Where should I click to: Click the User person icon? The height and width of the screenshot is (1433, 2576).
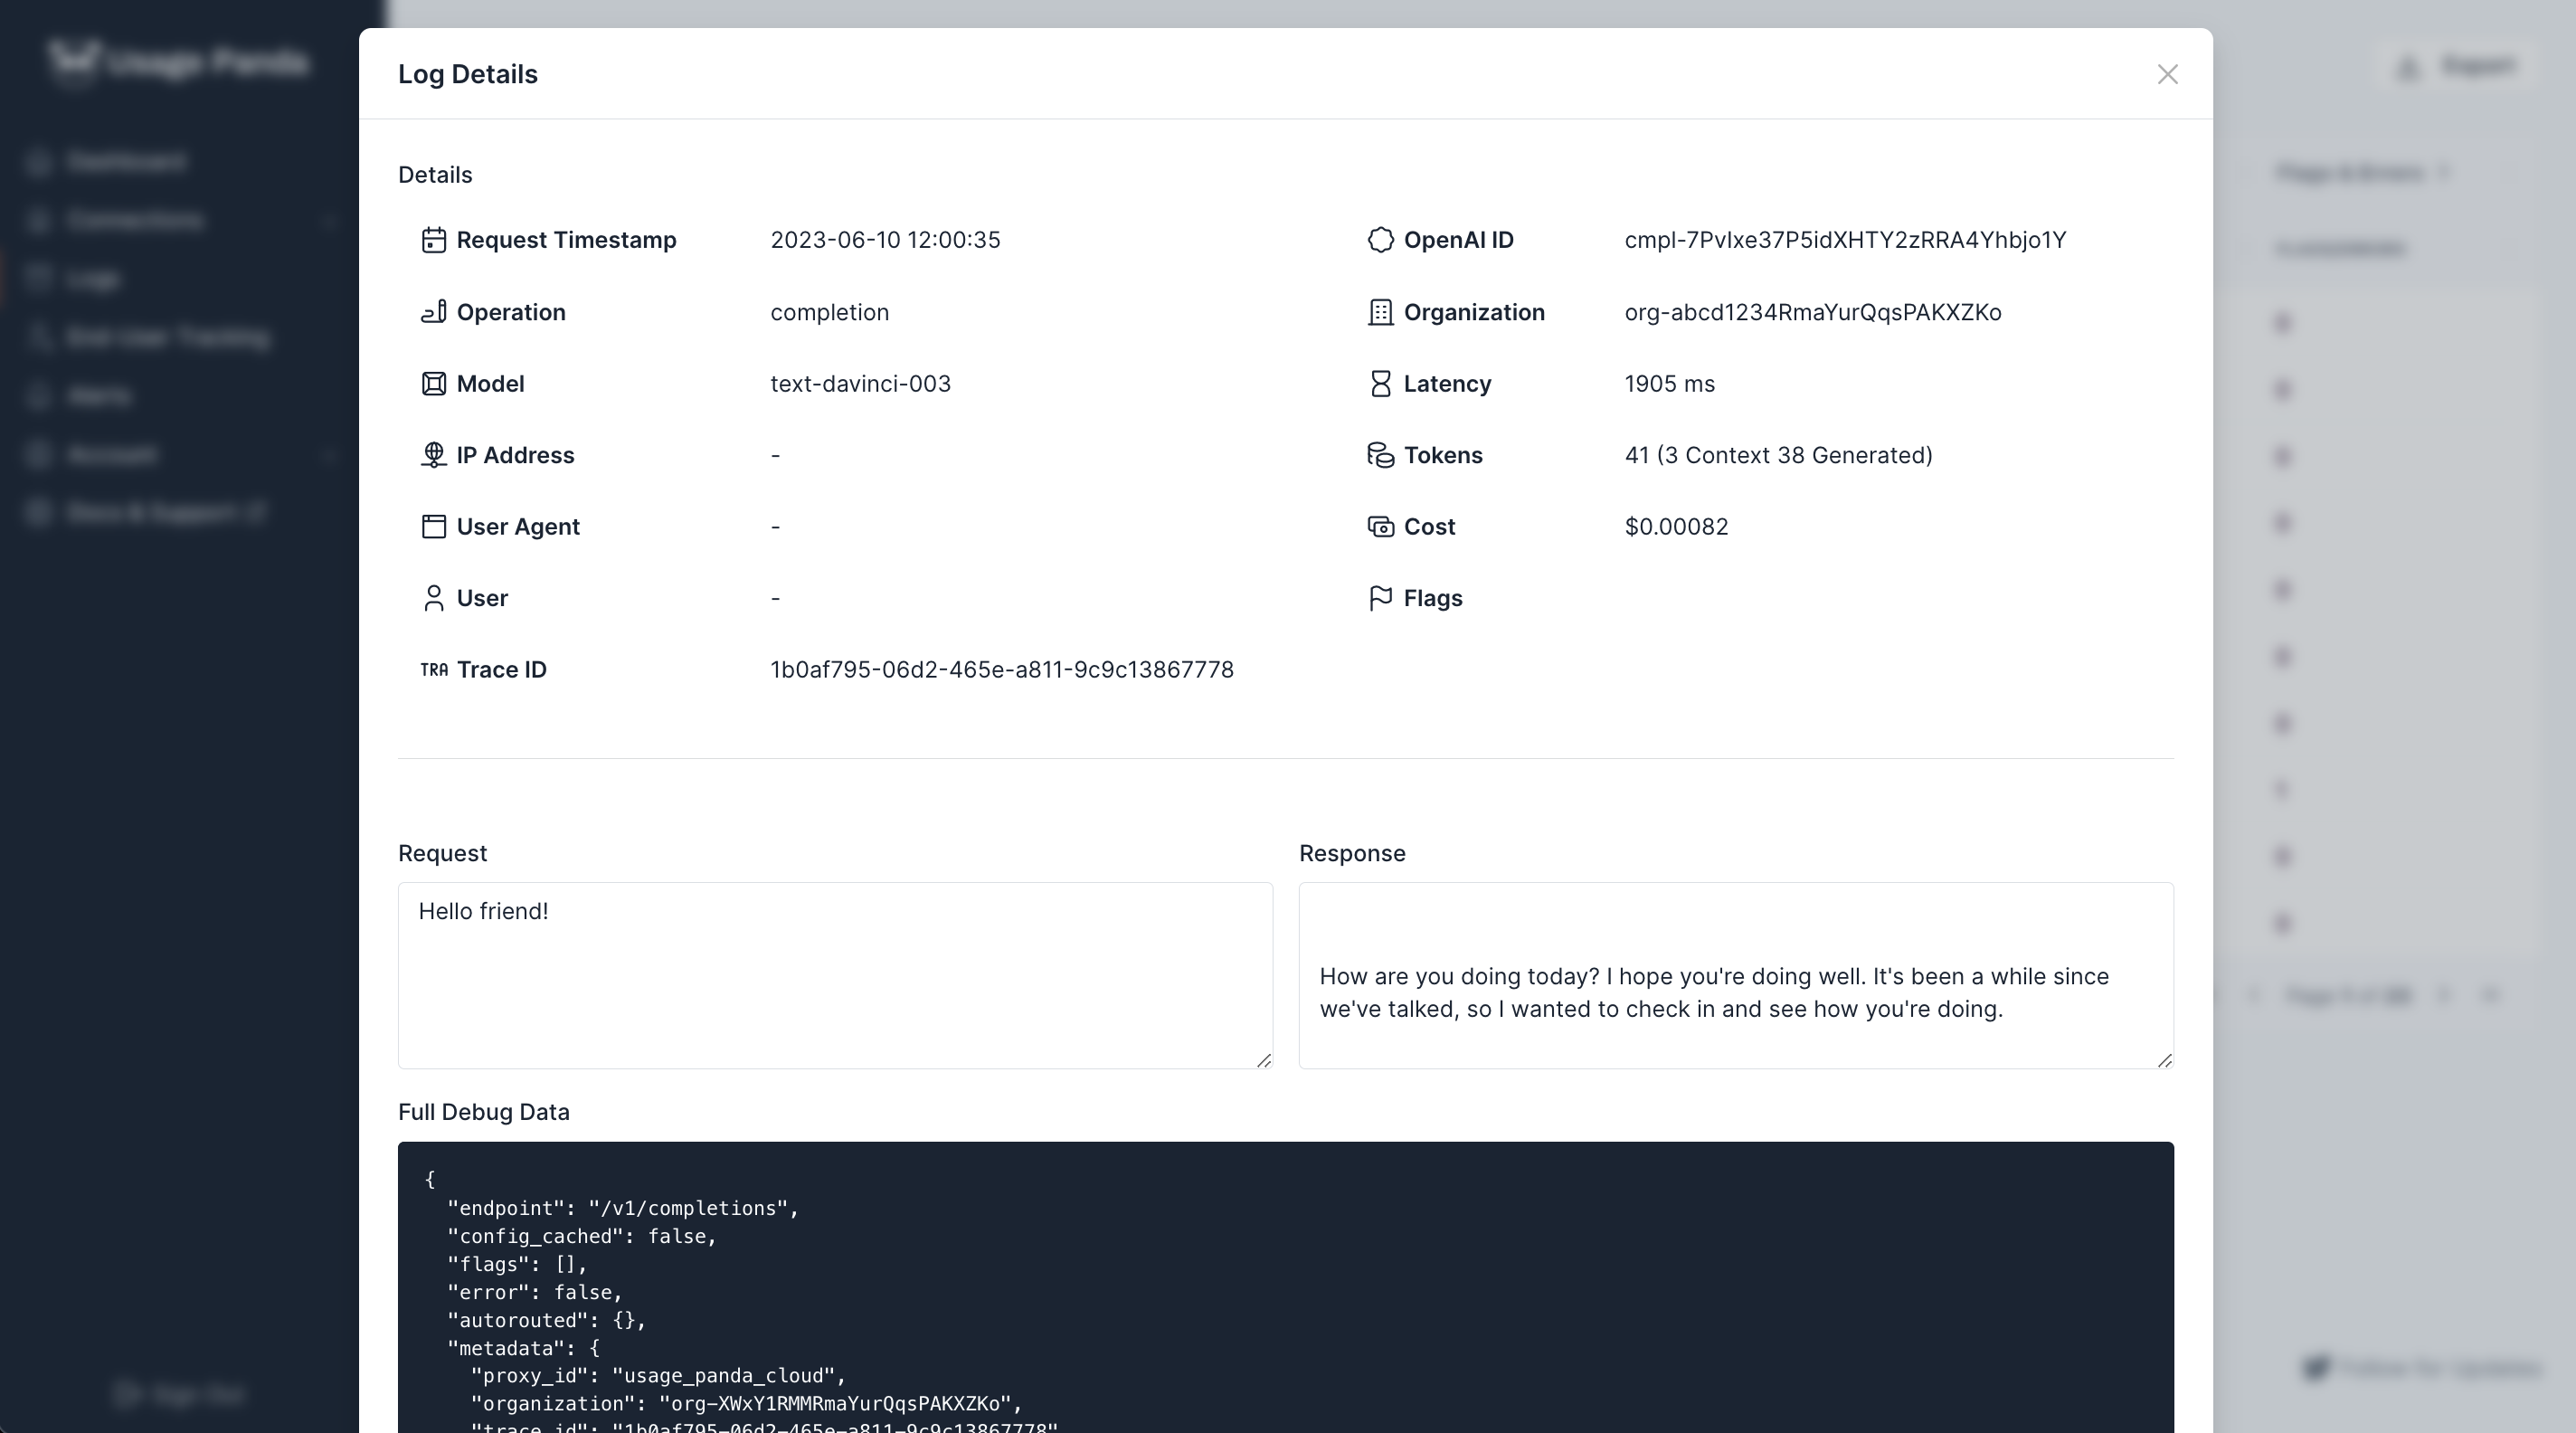tap(433, 598)
